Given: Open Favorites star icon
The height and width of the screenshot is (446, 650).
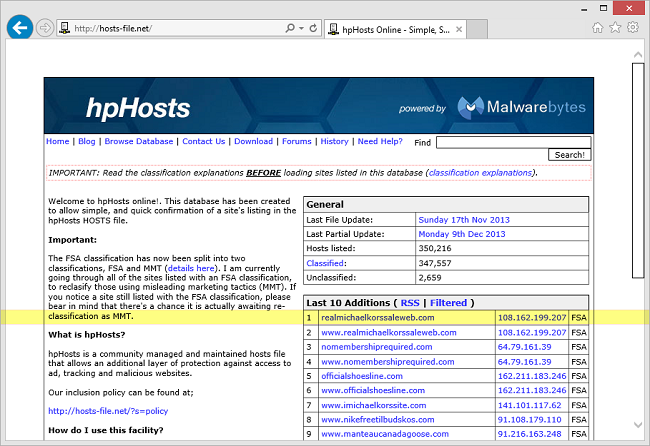Looking at the screenshot, I should click(x=615, y=28).
